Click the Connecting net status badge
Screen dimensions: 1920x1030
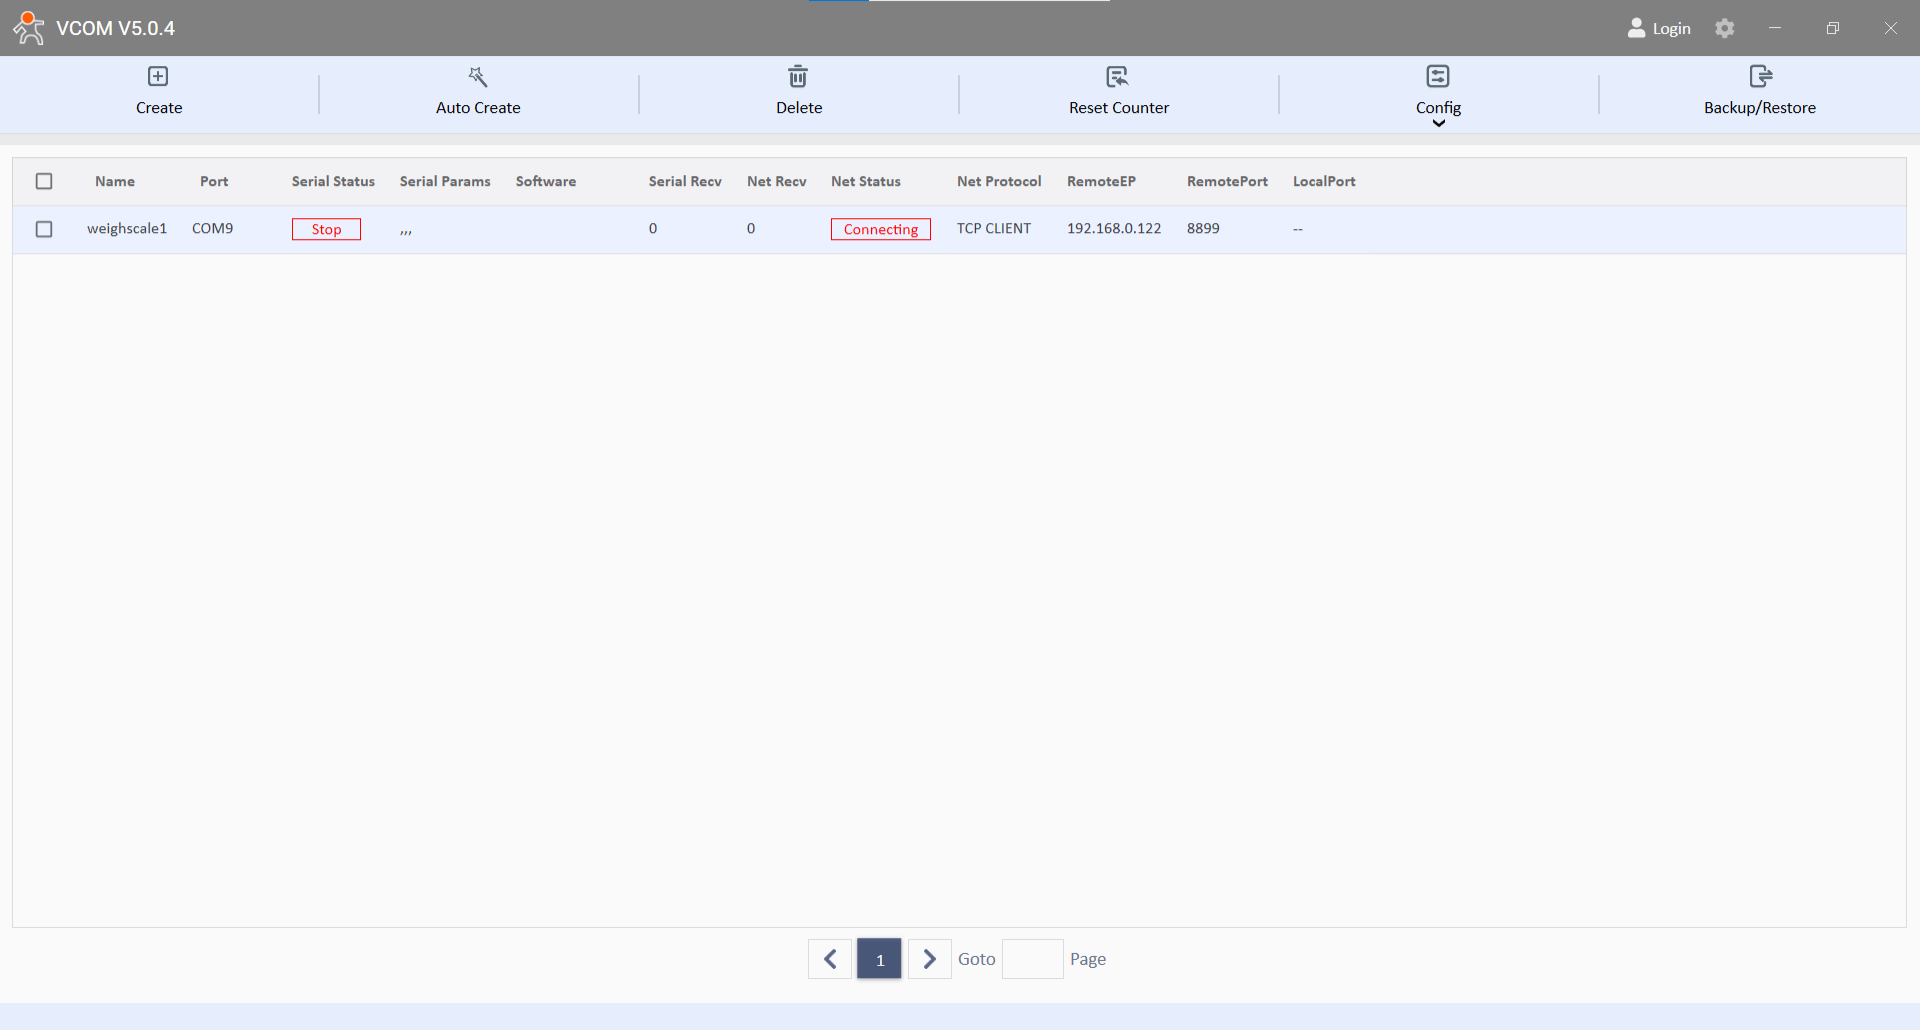click(x=880, y=229)
